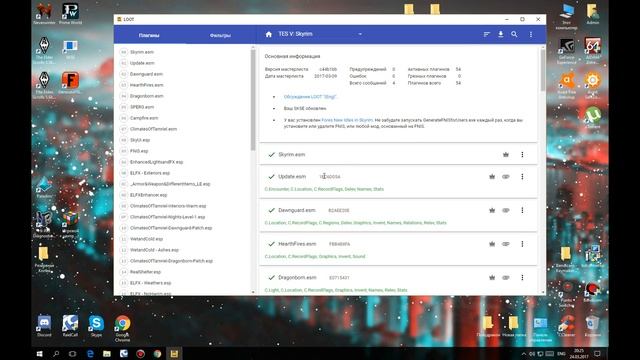Select WetandCold - Ashes.esp in the sidebar

pos(154,250)
